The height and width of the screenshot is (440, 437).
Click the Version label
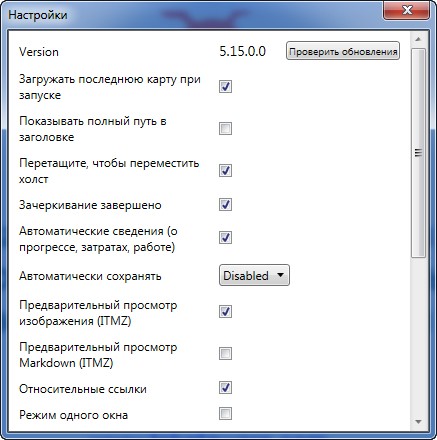(39, 52)
